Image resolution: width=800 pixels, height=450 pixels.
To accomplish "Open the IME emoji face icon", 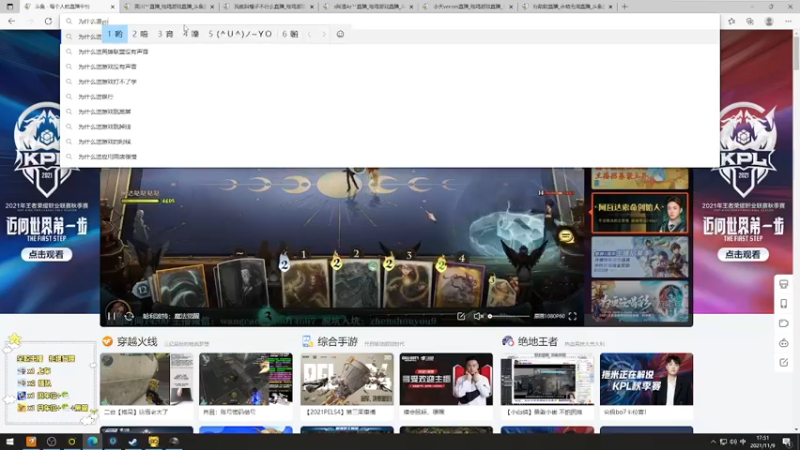I will (x=340, y=34).
